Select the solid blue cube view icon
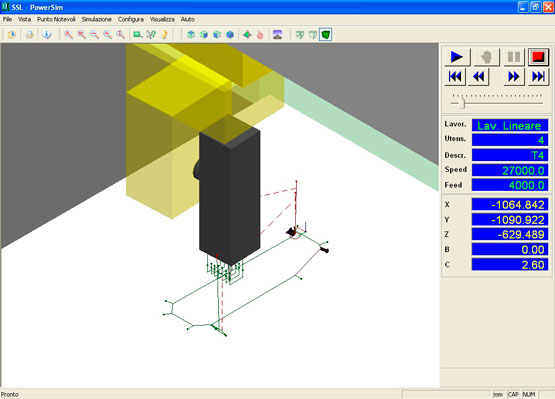This screenshot has height=399, width=555. tap(230, 34)
